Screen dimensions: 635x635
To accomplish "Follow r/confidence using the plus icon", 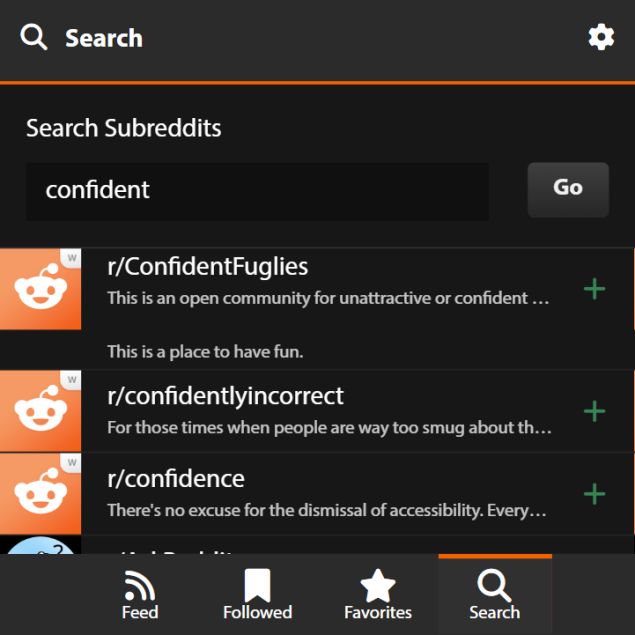I will 594,494.
